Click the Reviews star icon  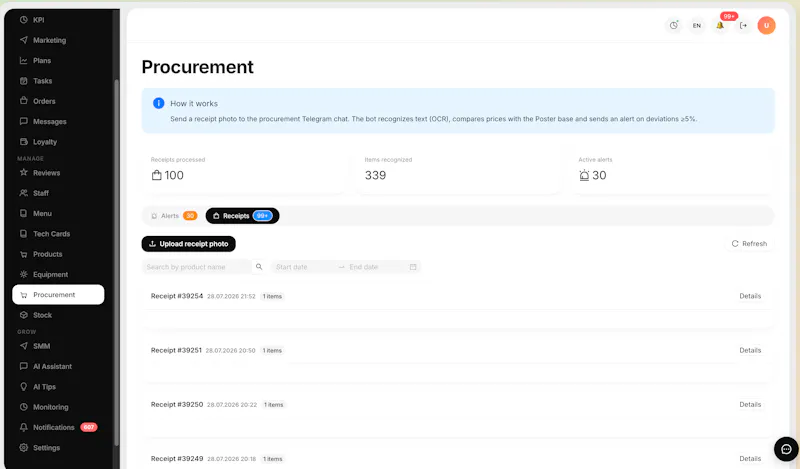pos(23,172)
